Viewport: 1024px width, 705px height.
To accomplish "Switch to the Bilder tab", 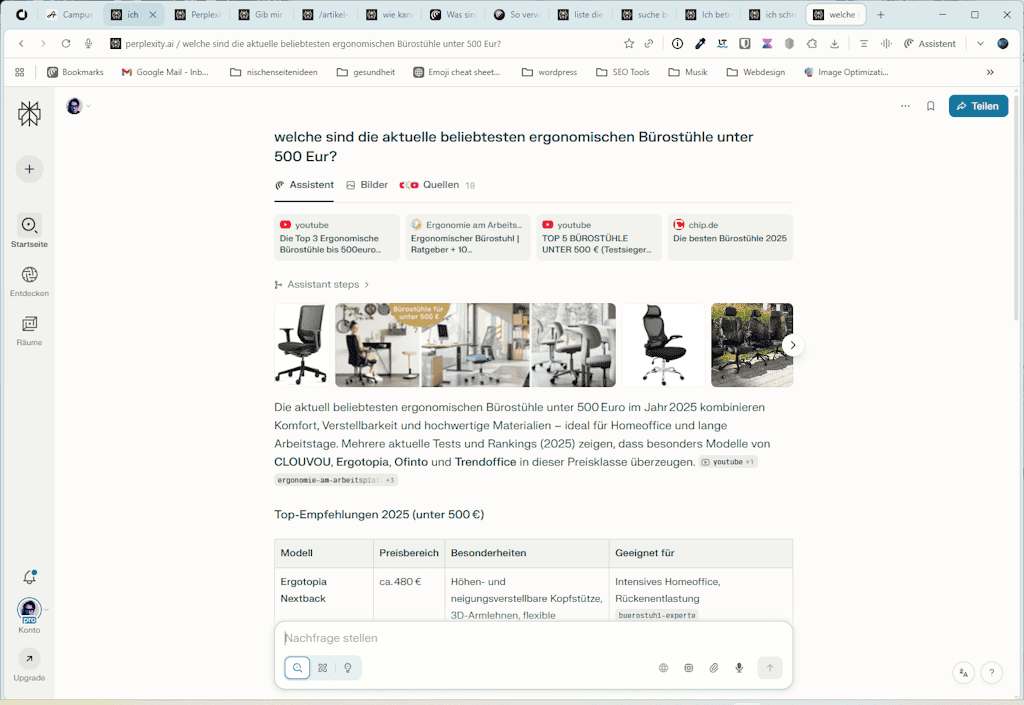I will [x=367, y=185].
